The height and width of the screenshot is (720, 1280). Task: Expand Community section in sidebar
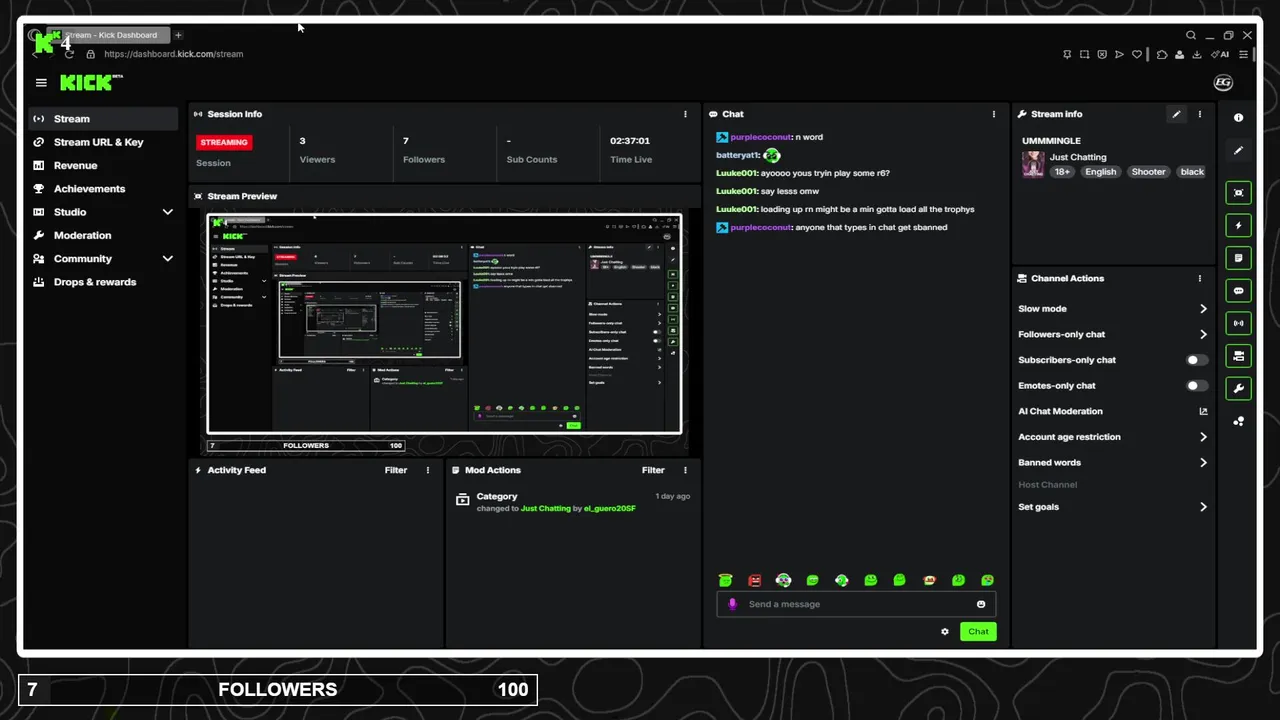[167, 259]
